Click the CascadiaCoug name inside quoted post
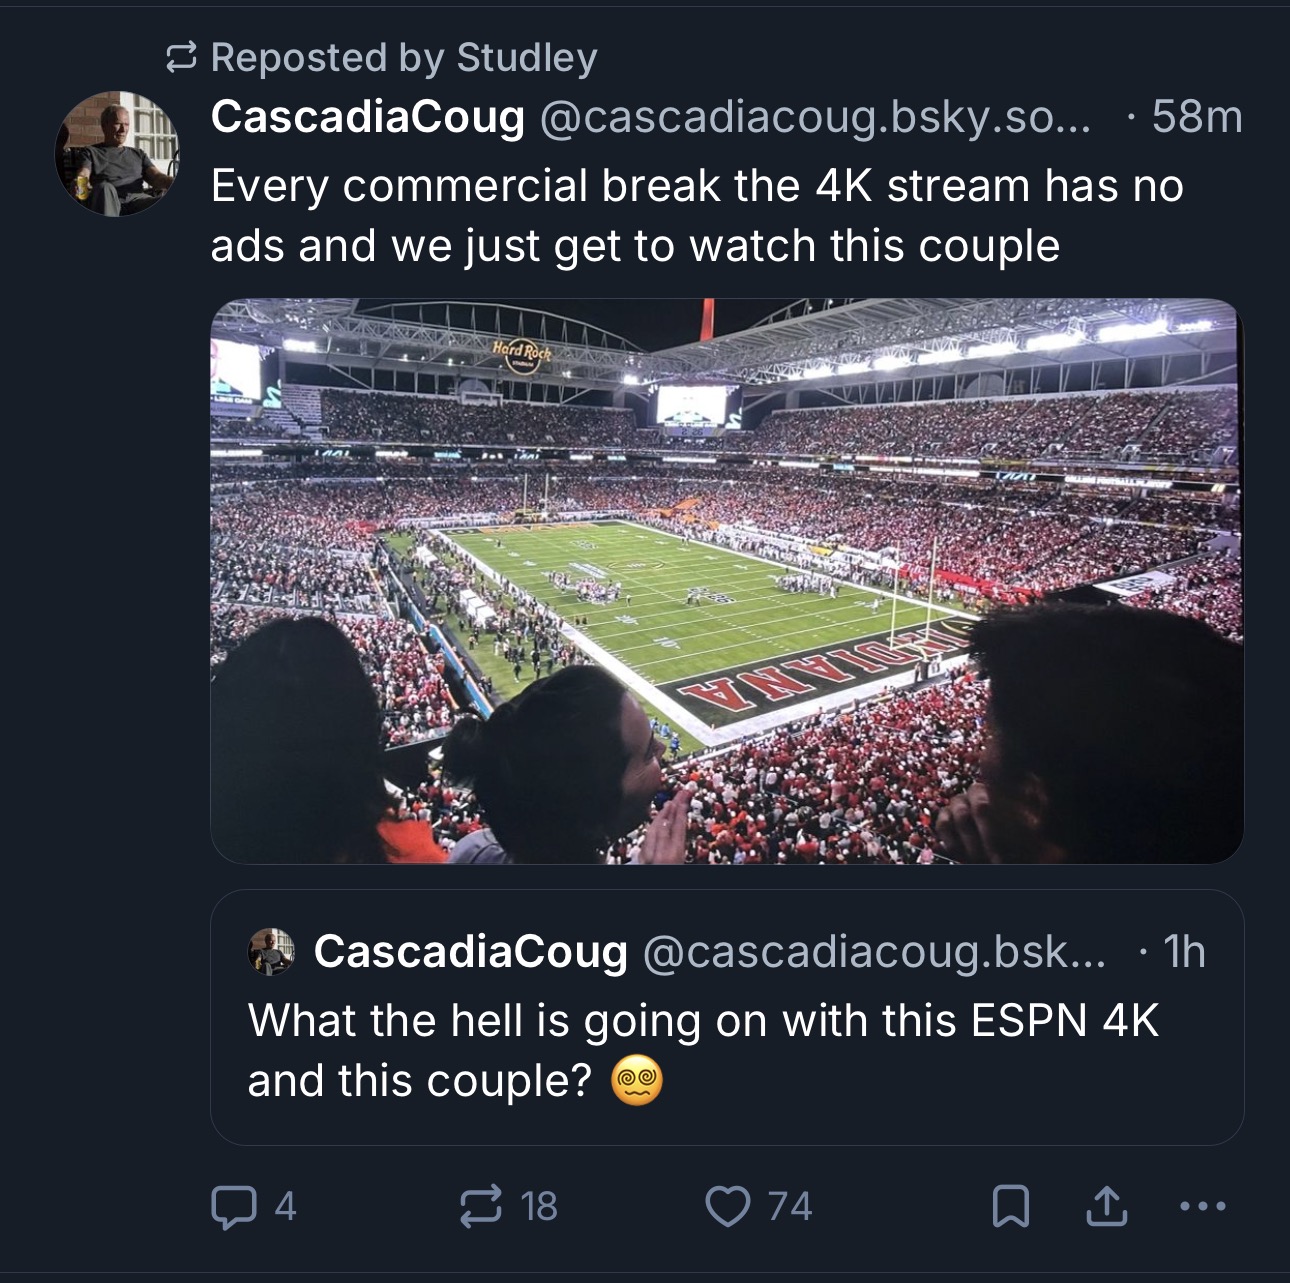This screenshot has width=1290, height=1283. pos(470,951)
